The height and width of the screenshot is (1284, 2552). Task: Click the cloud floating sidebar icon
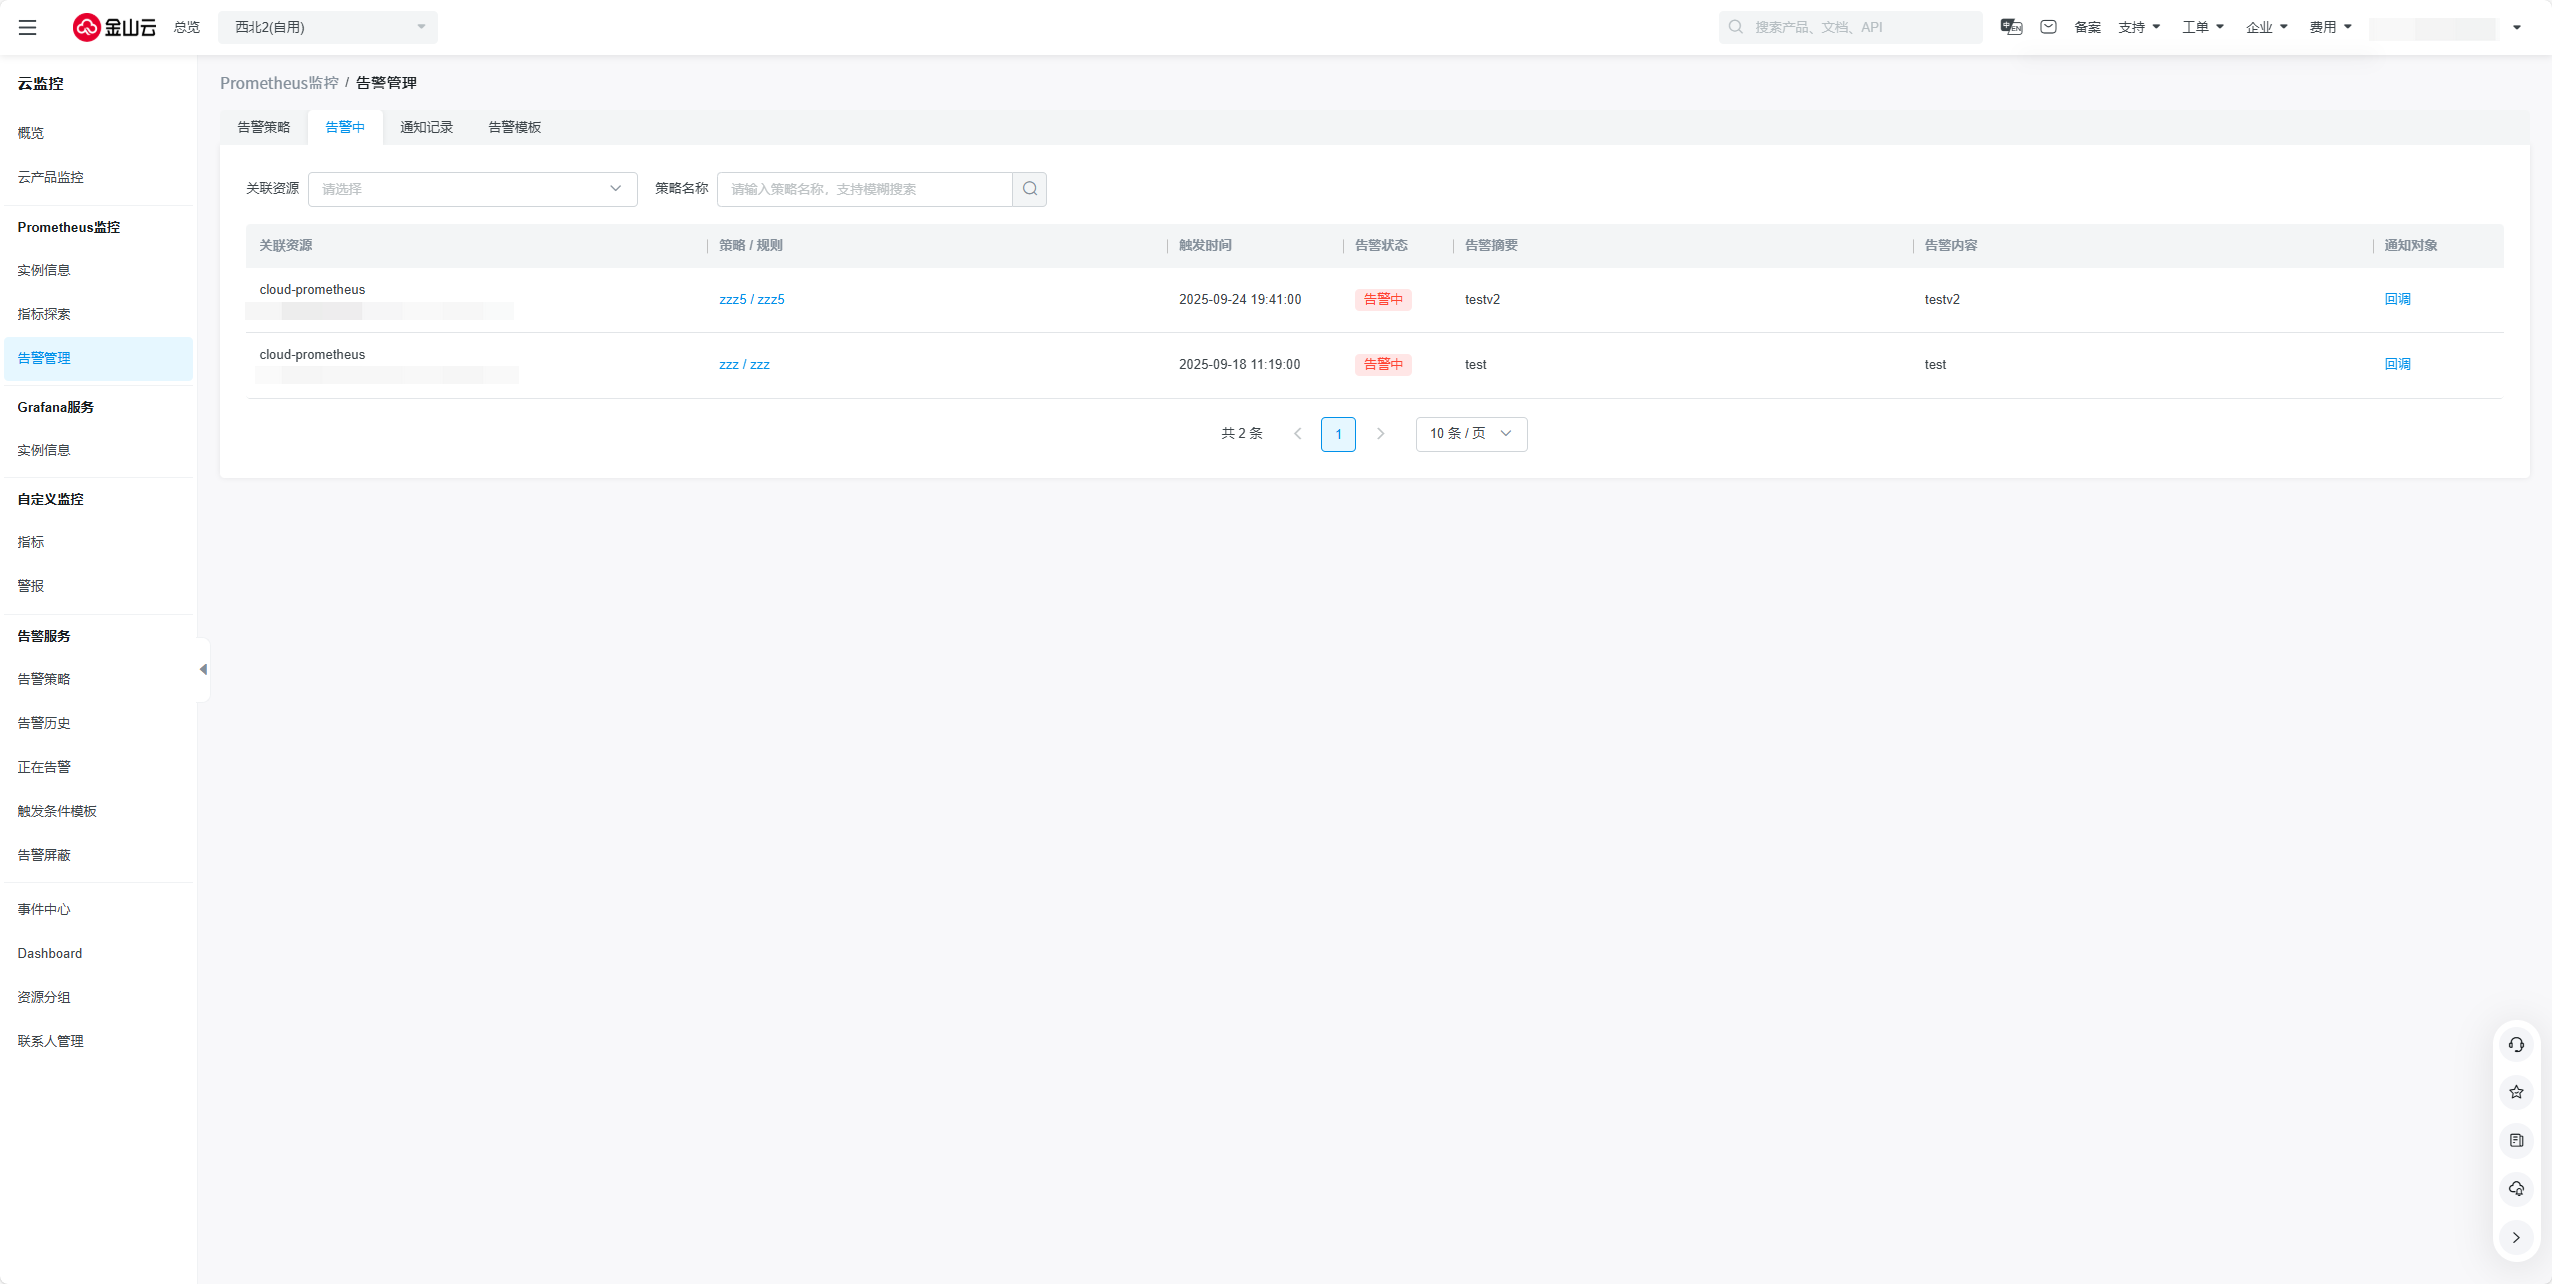point(2516,1189)
